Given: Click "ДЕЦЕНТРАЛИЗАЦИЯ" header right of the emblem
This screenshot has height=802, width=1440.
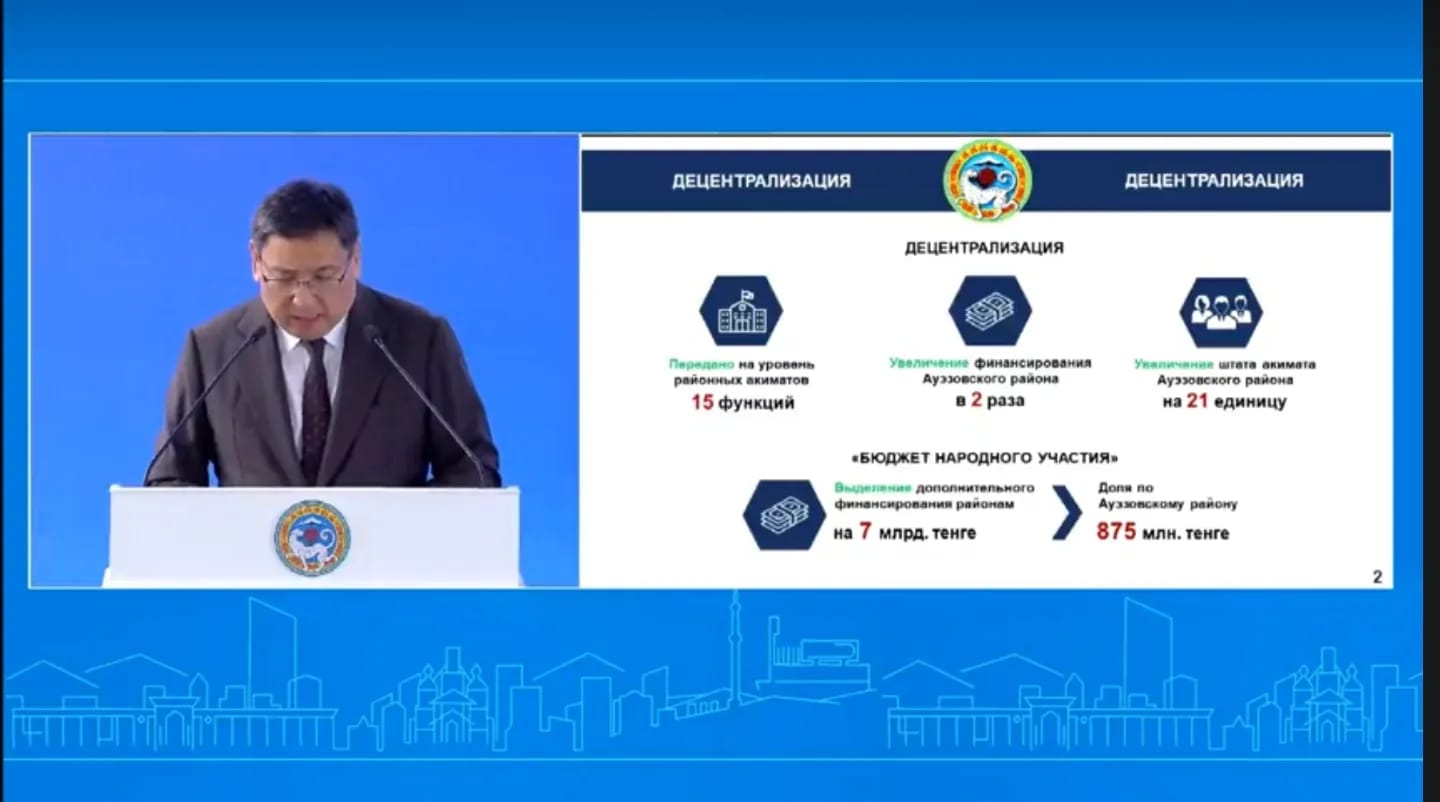Looking at the screenshot, I should (1213, 181).
